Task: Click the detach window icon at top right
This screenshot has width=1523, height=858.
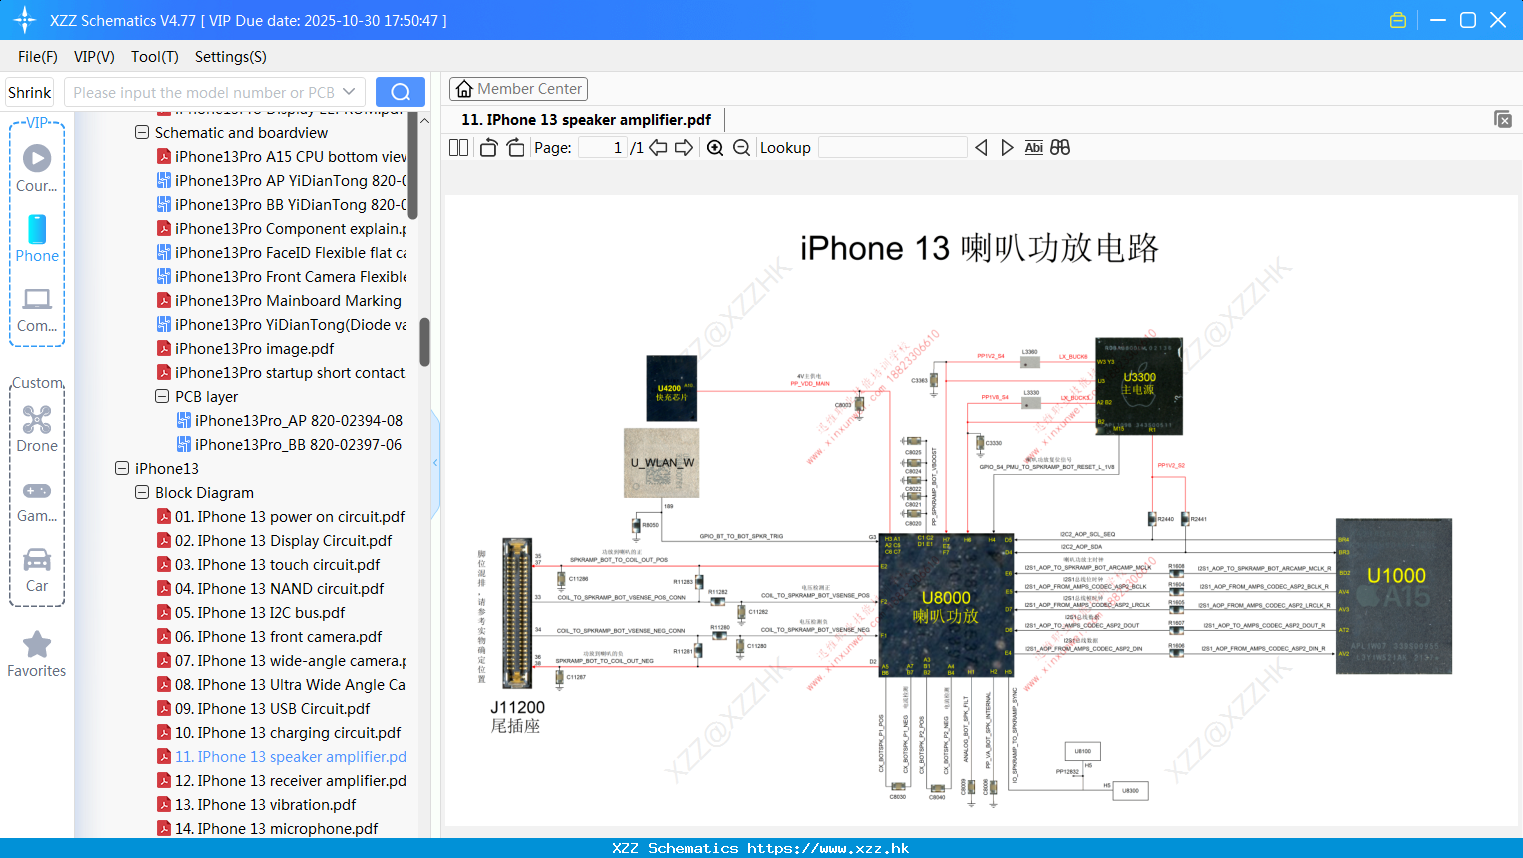Action: 1503,119
